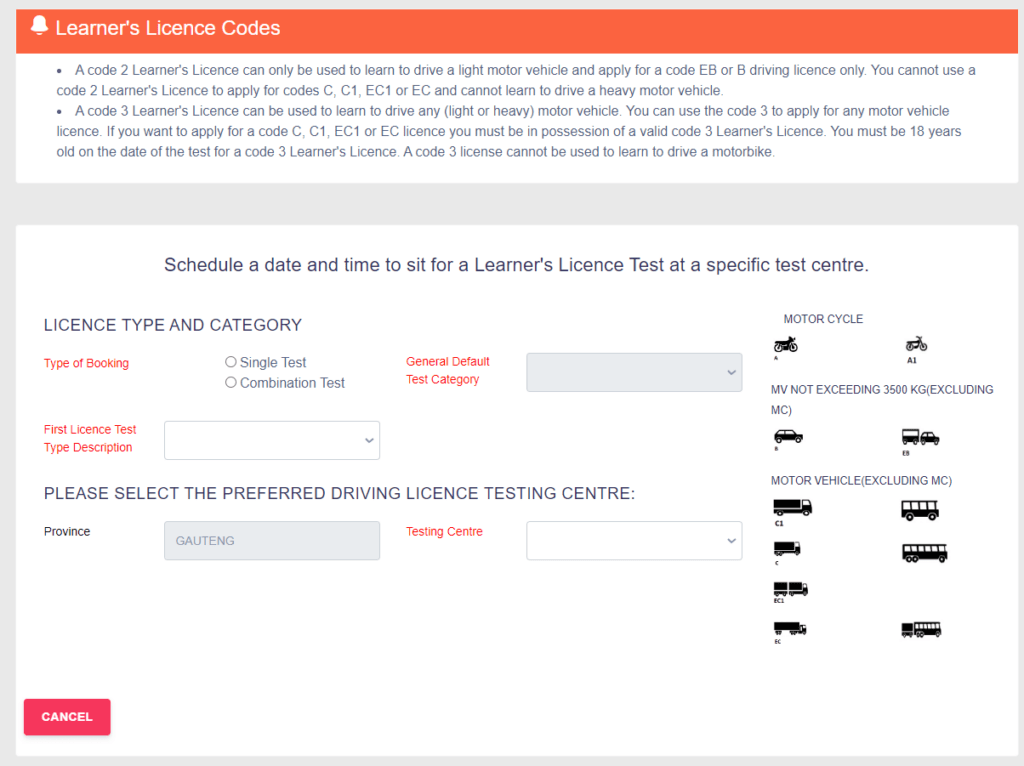Open the General Default Test Category dropdown
Screen dimensions: 1024x766
[x=634, y=372]
